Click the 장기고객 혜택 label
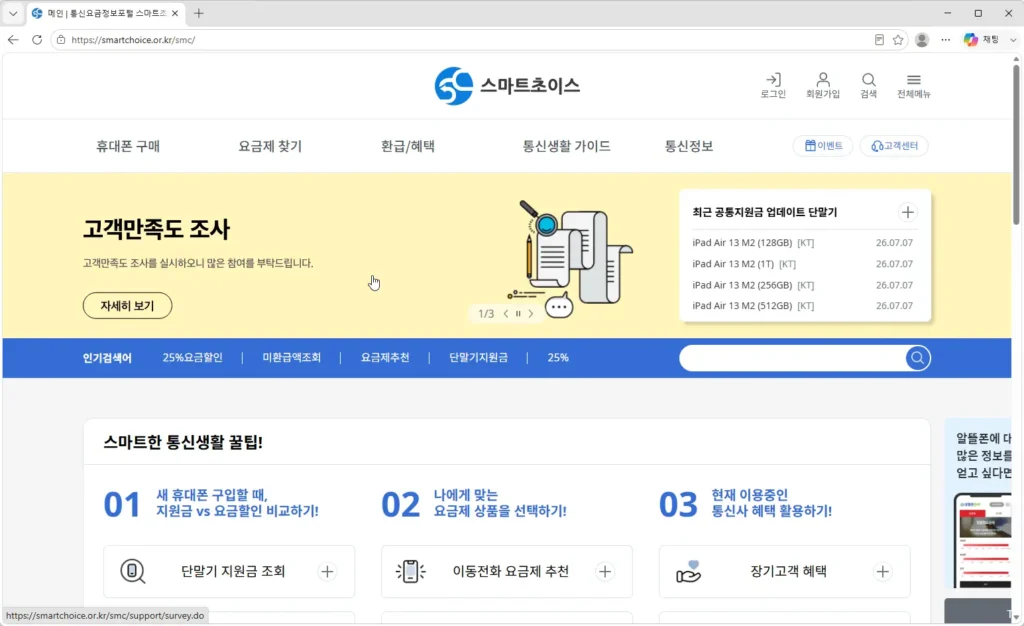The height and width of the screenshot is (626, 1024). tap(788, 571)
